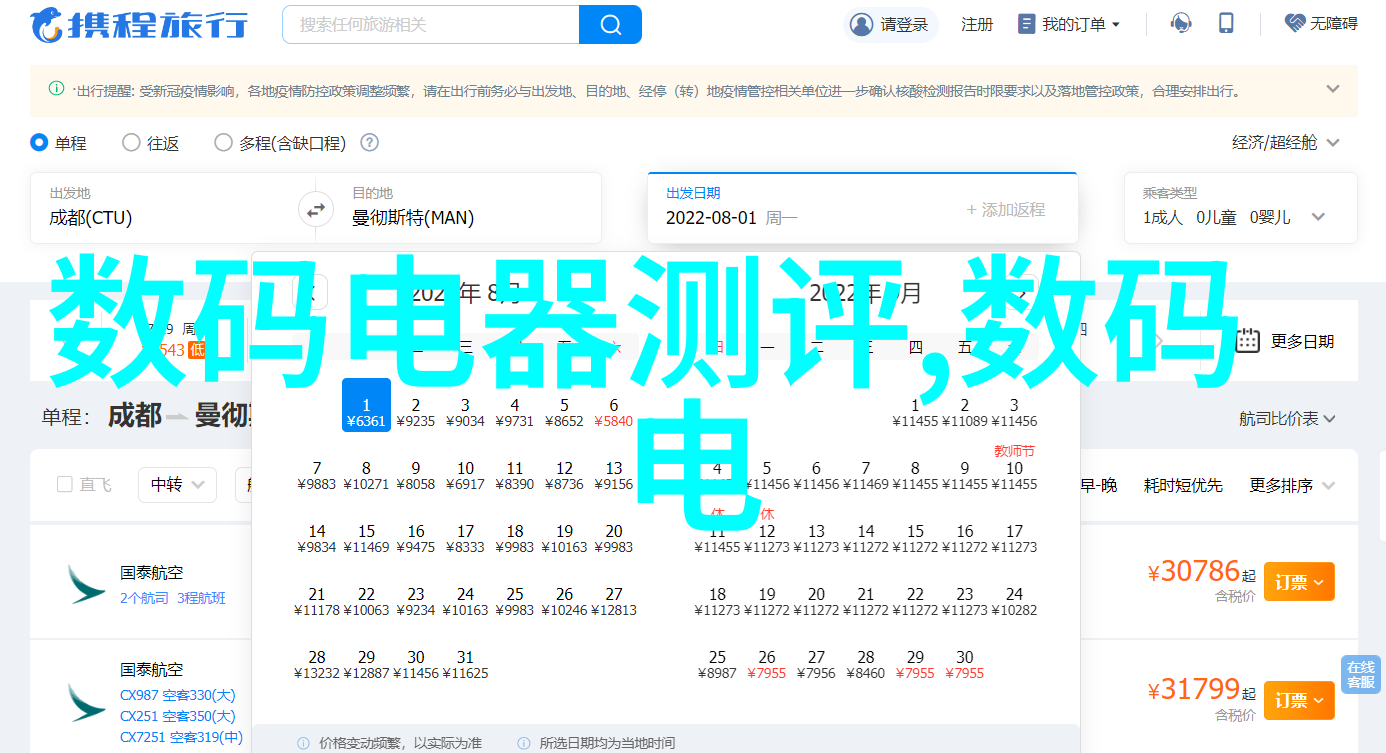Click the 我的订单 document icon

tap(1026, 24)
